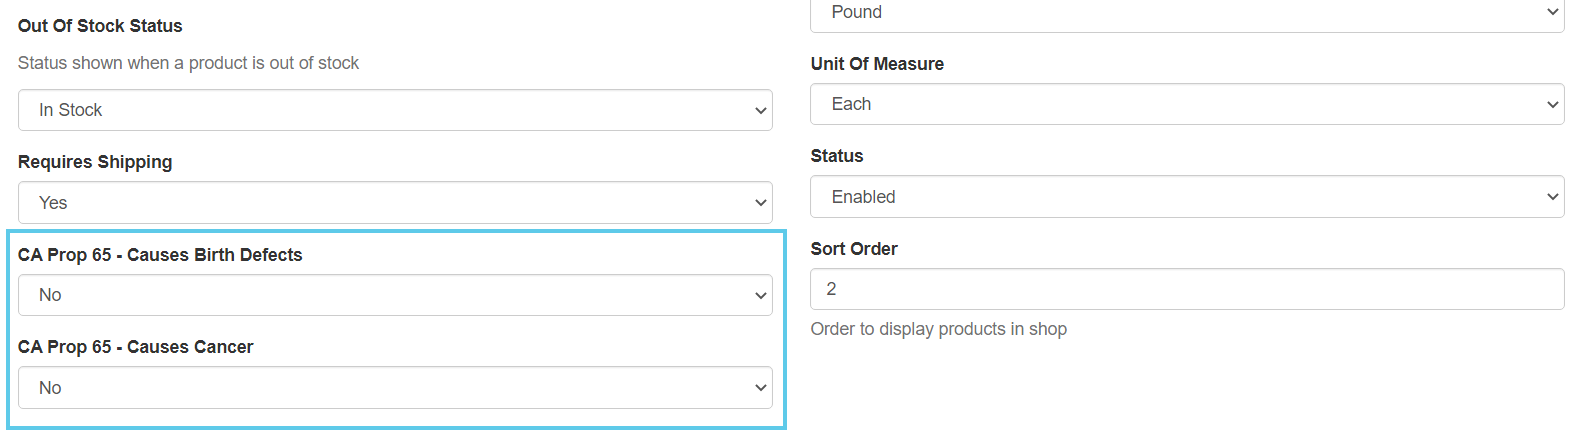Click the chevron arrow on the Enabled select

point(1552,197)
